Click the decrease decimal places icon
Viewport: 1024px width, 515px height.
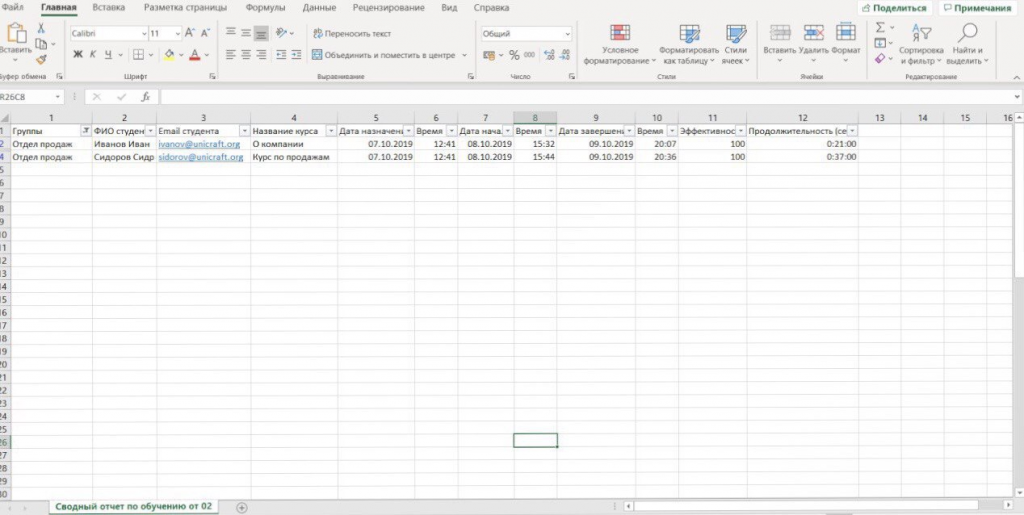point(565,55)
